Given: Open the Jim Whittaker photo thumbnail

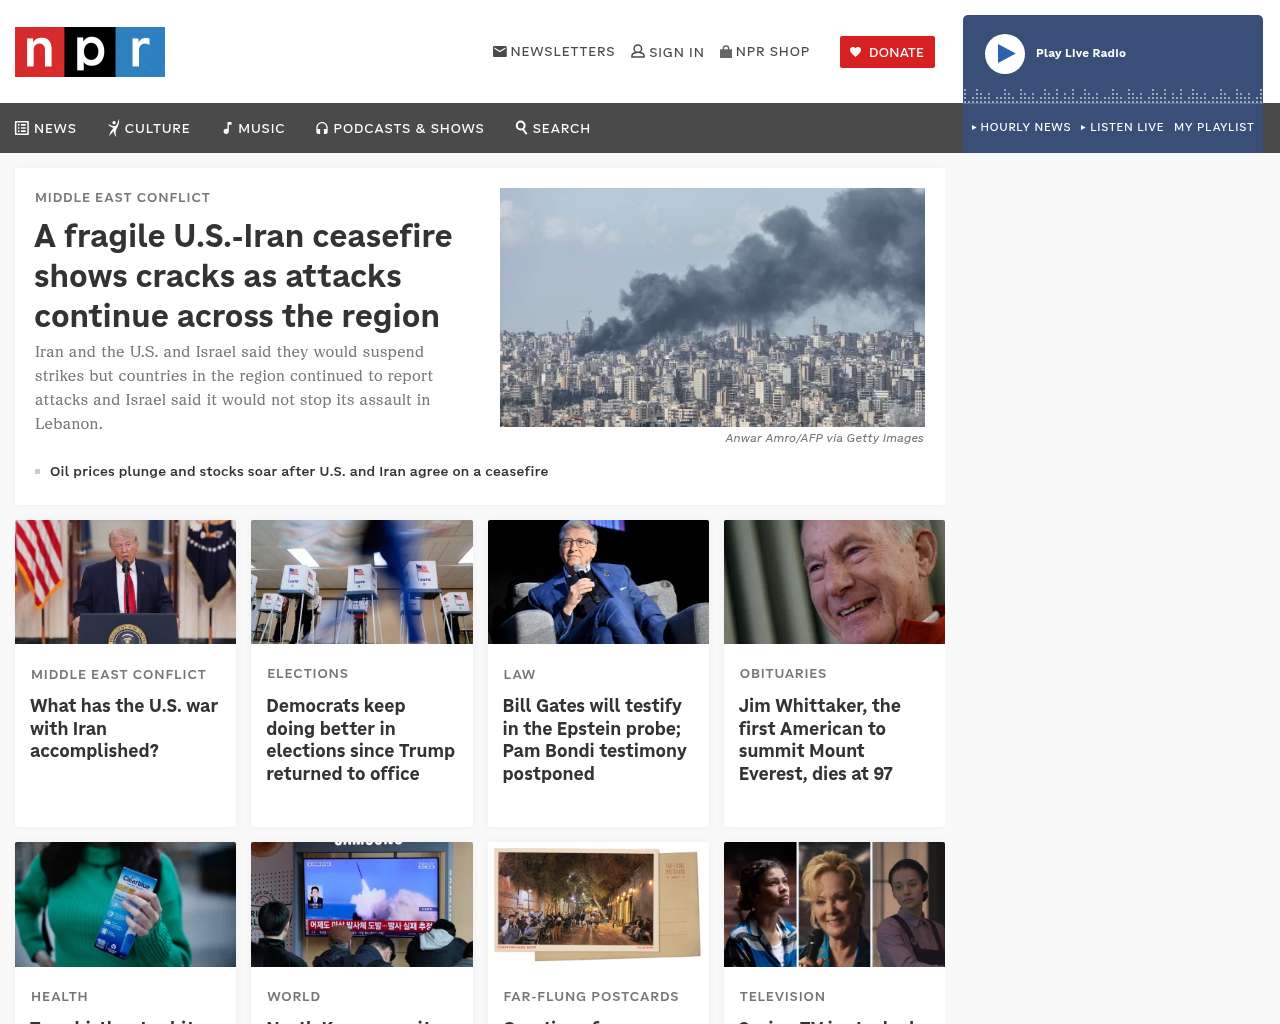Looking at the screenshot, I should click(834, 582).
